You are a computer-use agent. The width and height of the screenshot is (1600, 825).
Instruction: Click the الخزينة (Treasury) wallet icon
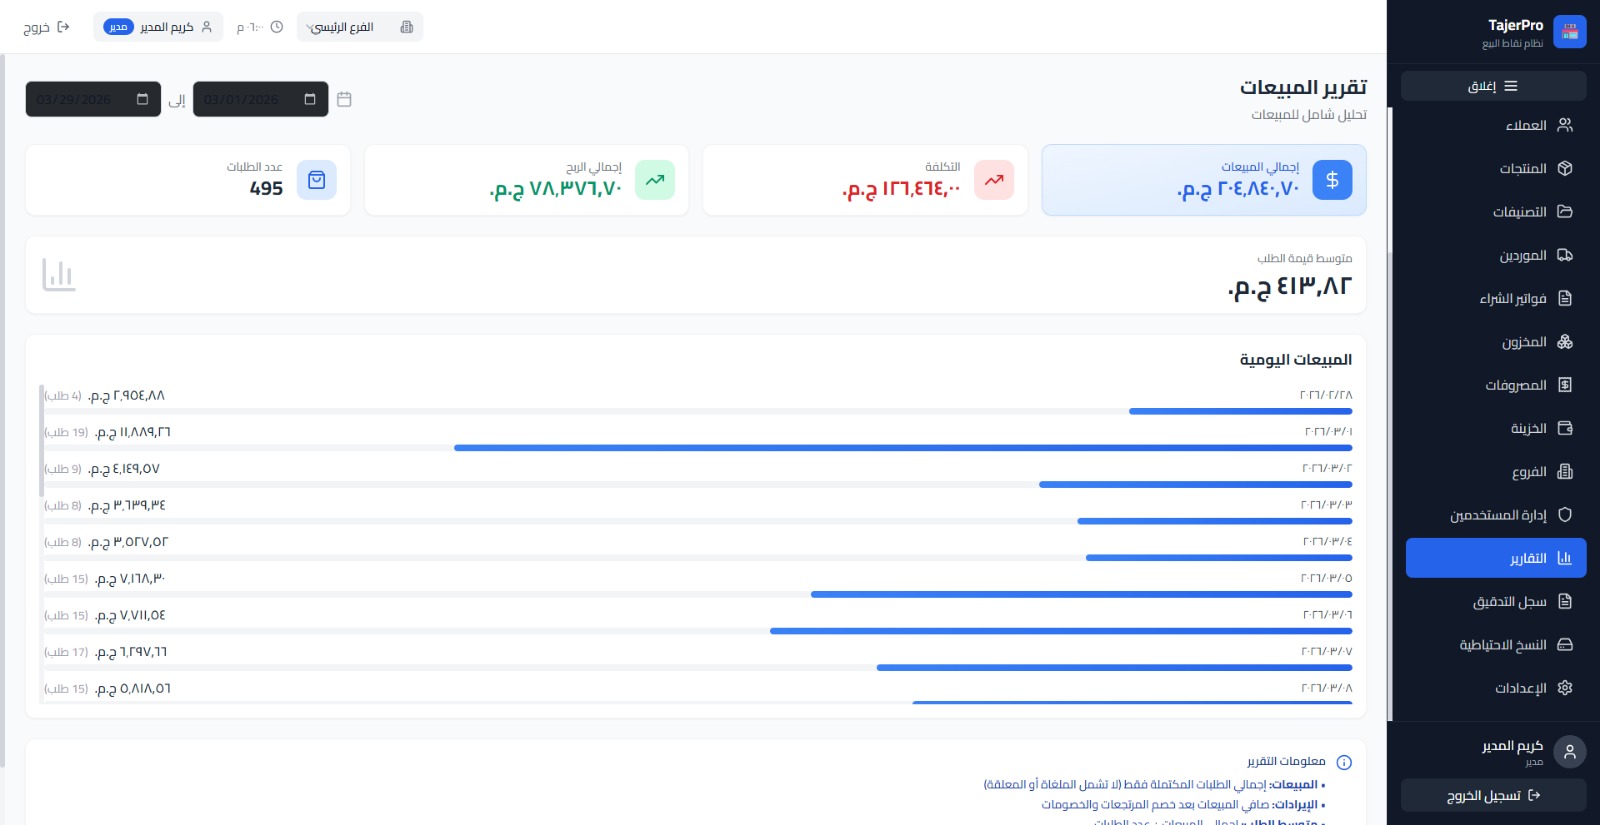1565,428
